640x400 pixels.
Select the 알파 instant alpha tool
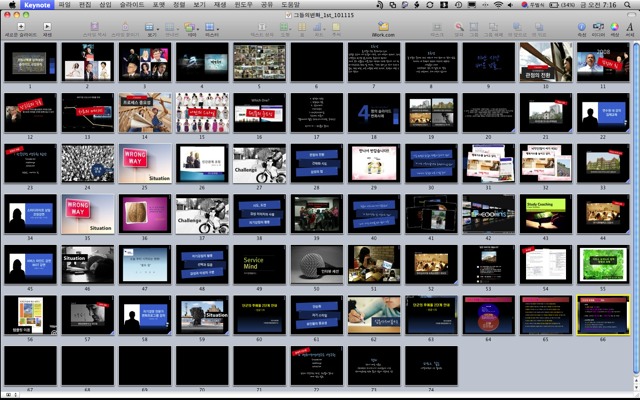(x=459, y=27)
